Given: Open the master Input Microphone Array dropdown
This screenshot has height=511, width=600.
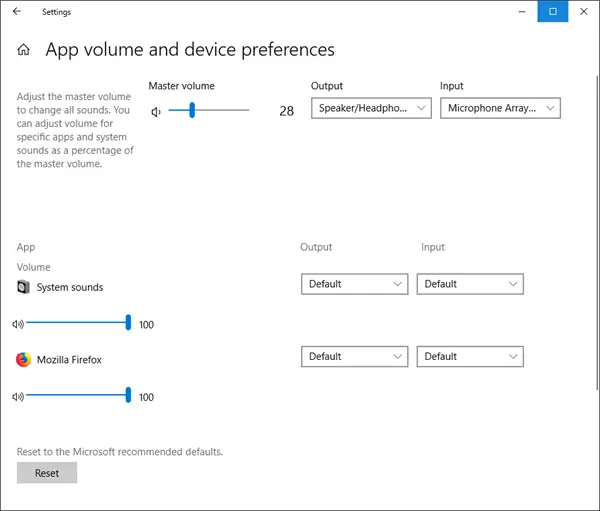Looking at the screenshot, I should [x=500, y=108].
